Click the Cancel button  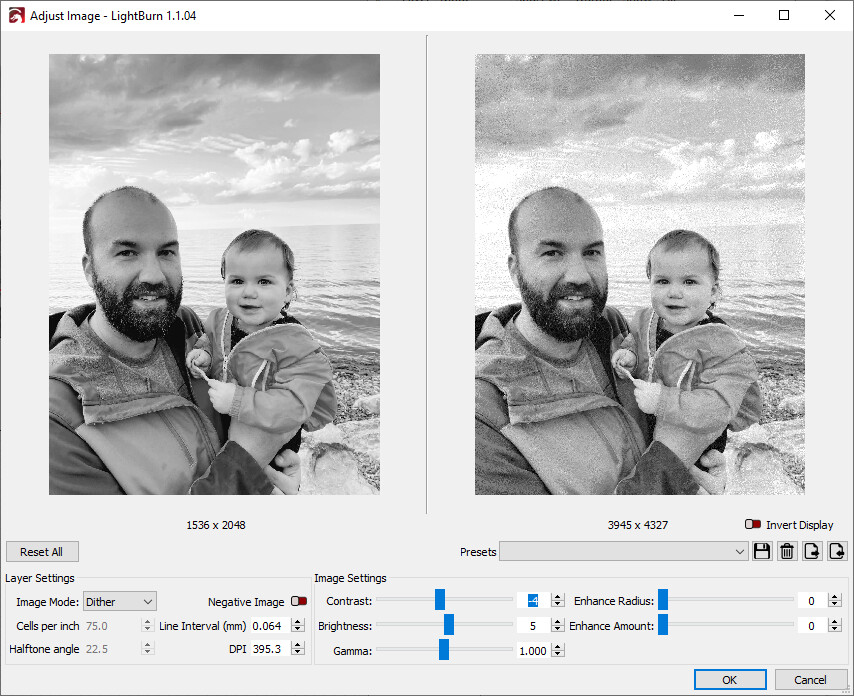pyautogui.click(x=810, y=680)
